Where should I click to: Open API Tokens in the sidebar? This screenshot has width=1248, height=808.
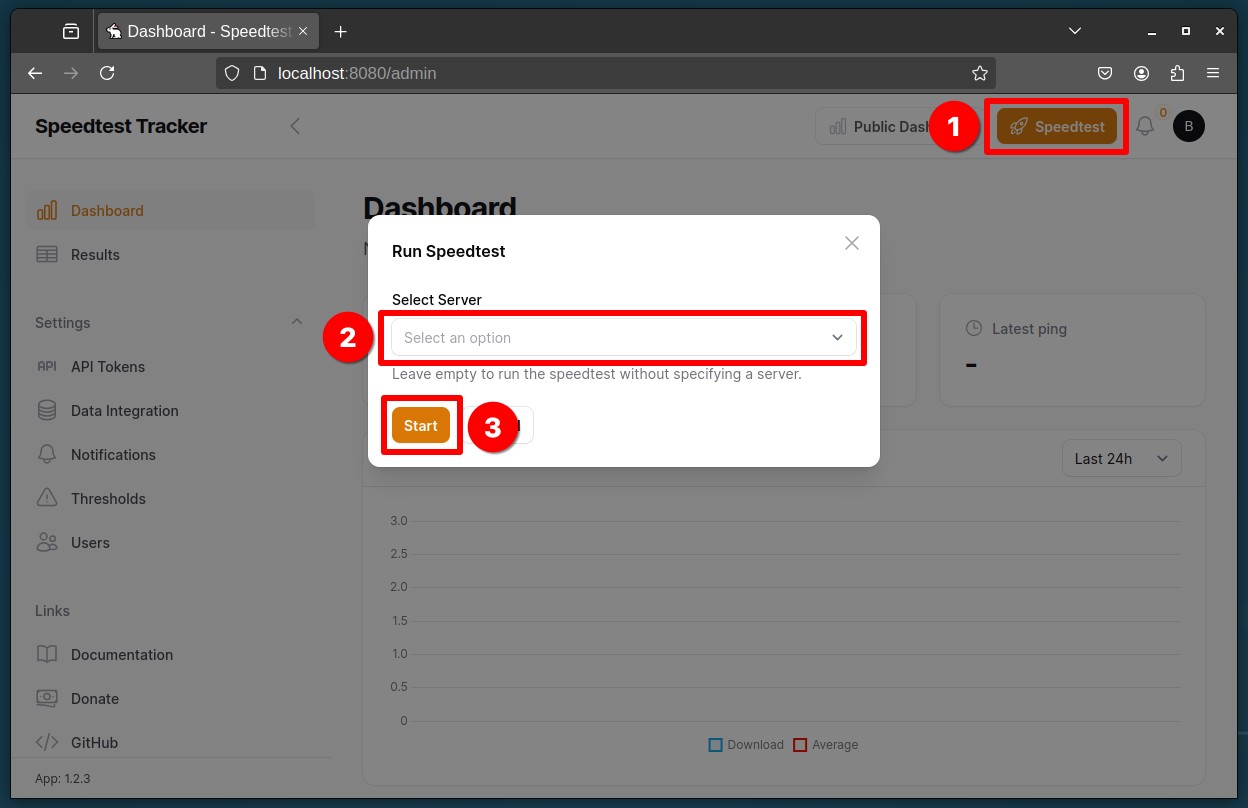(171, 367)
